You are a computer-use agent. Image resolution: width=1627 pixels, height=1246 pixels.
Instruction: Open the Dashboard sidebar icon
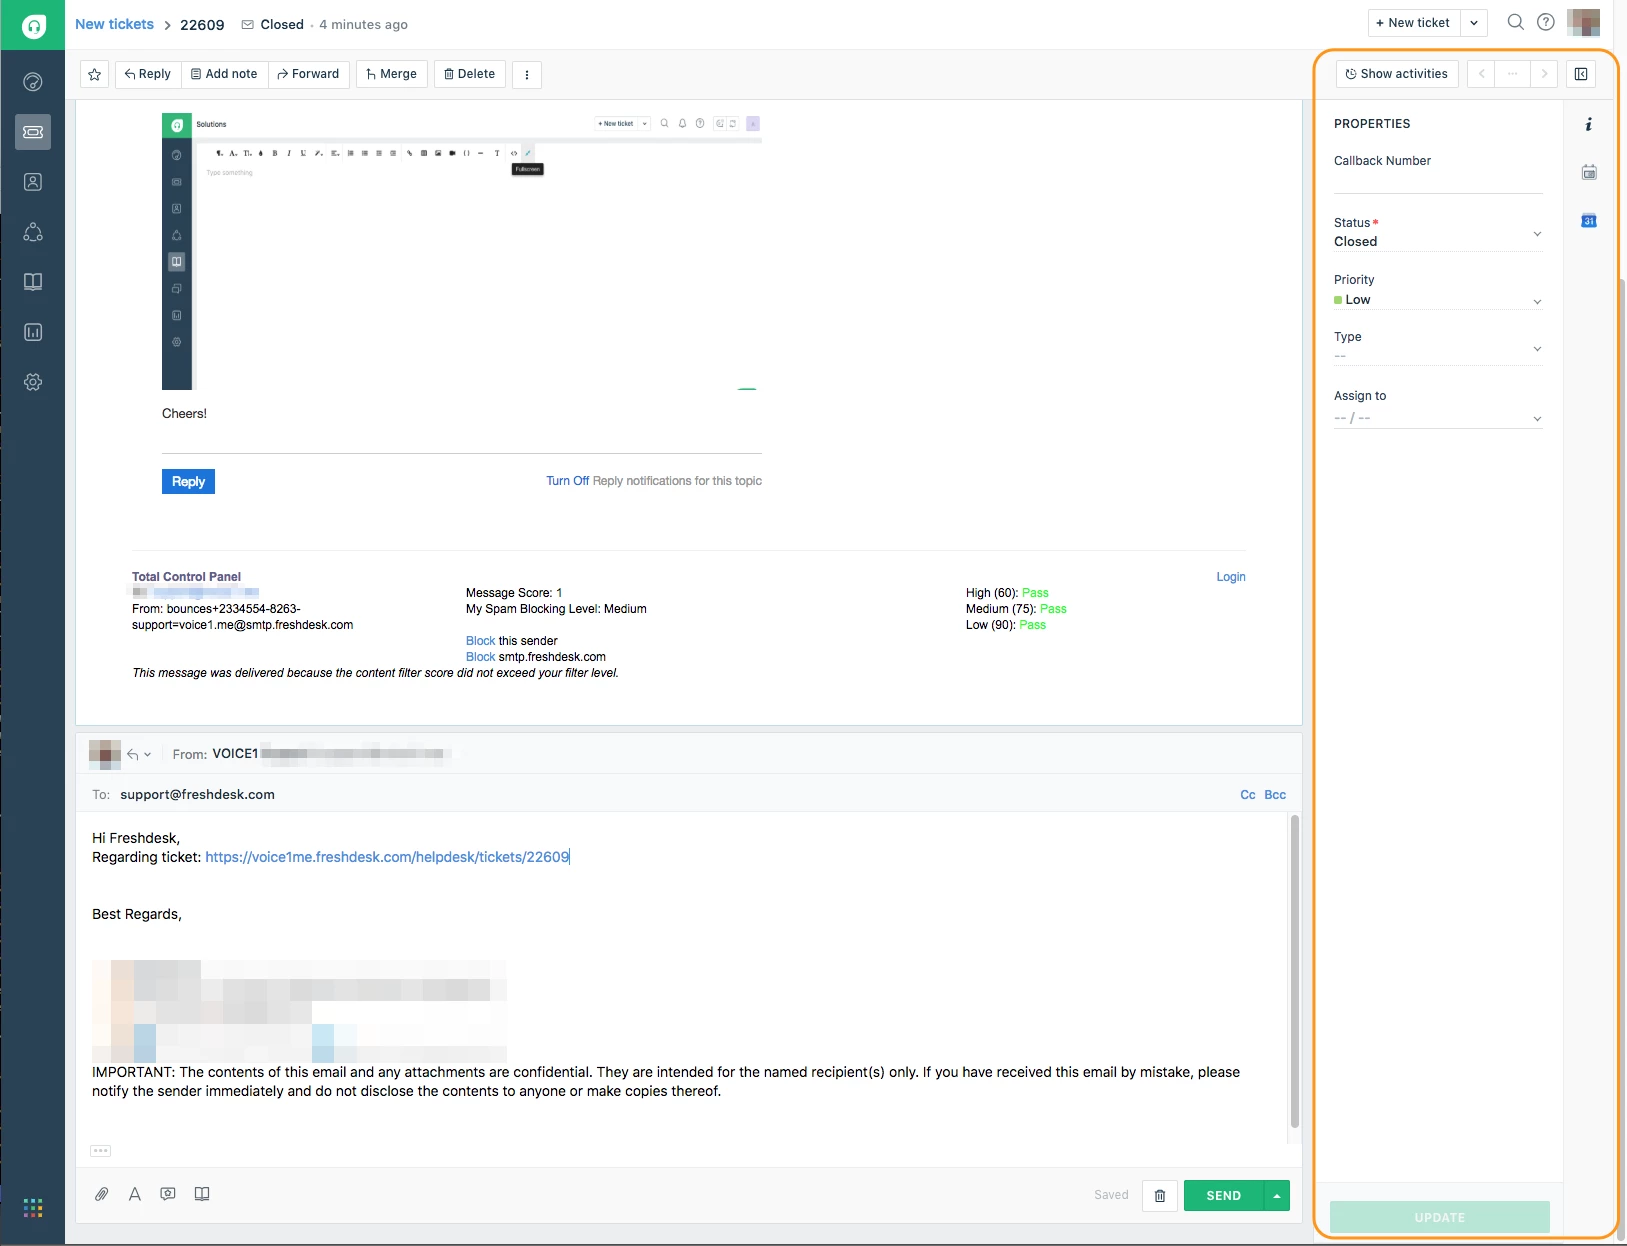33,82
